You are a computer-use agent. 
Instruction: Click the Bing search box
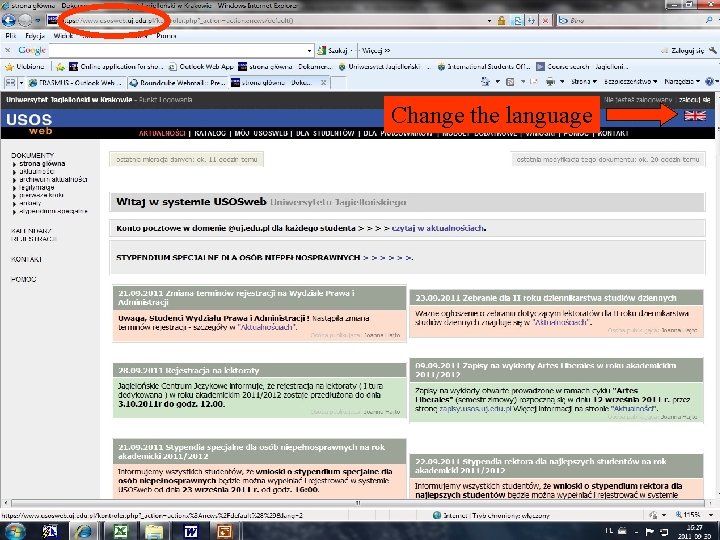coord(630,20)
